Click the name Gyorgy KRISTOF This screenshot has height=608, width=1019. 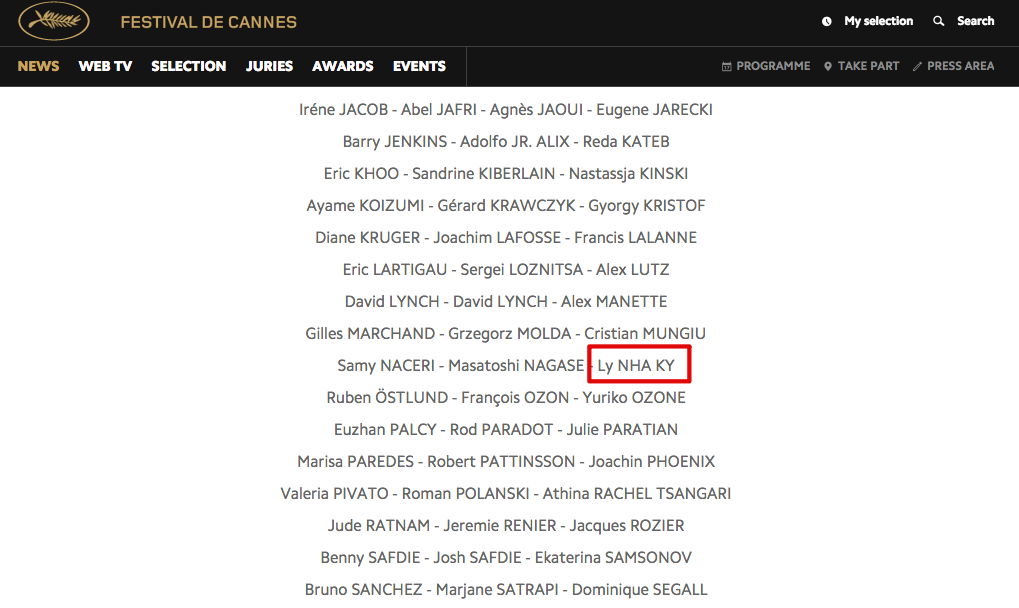coord(647,206)
